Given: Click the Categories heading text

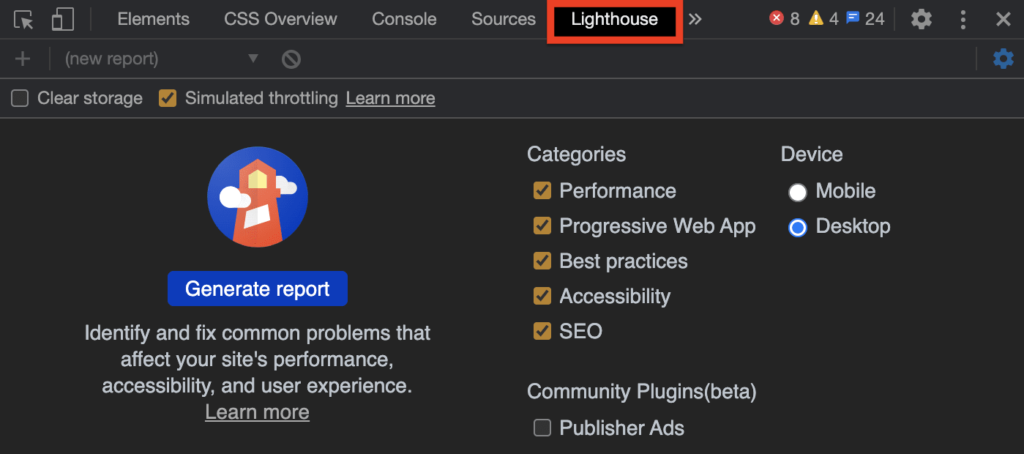Looking at the screenshot, I should click(577, 155).
